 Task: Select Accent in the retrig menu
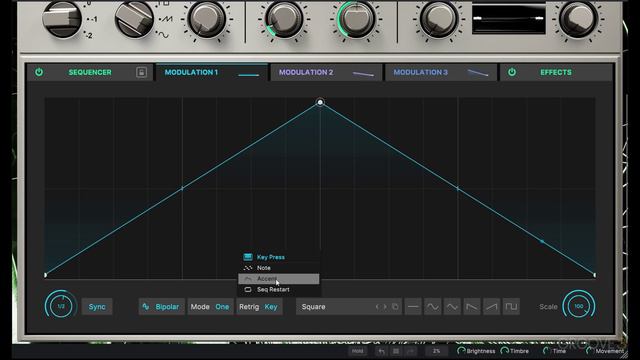tap(279, 279)
